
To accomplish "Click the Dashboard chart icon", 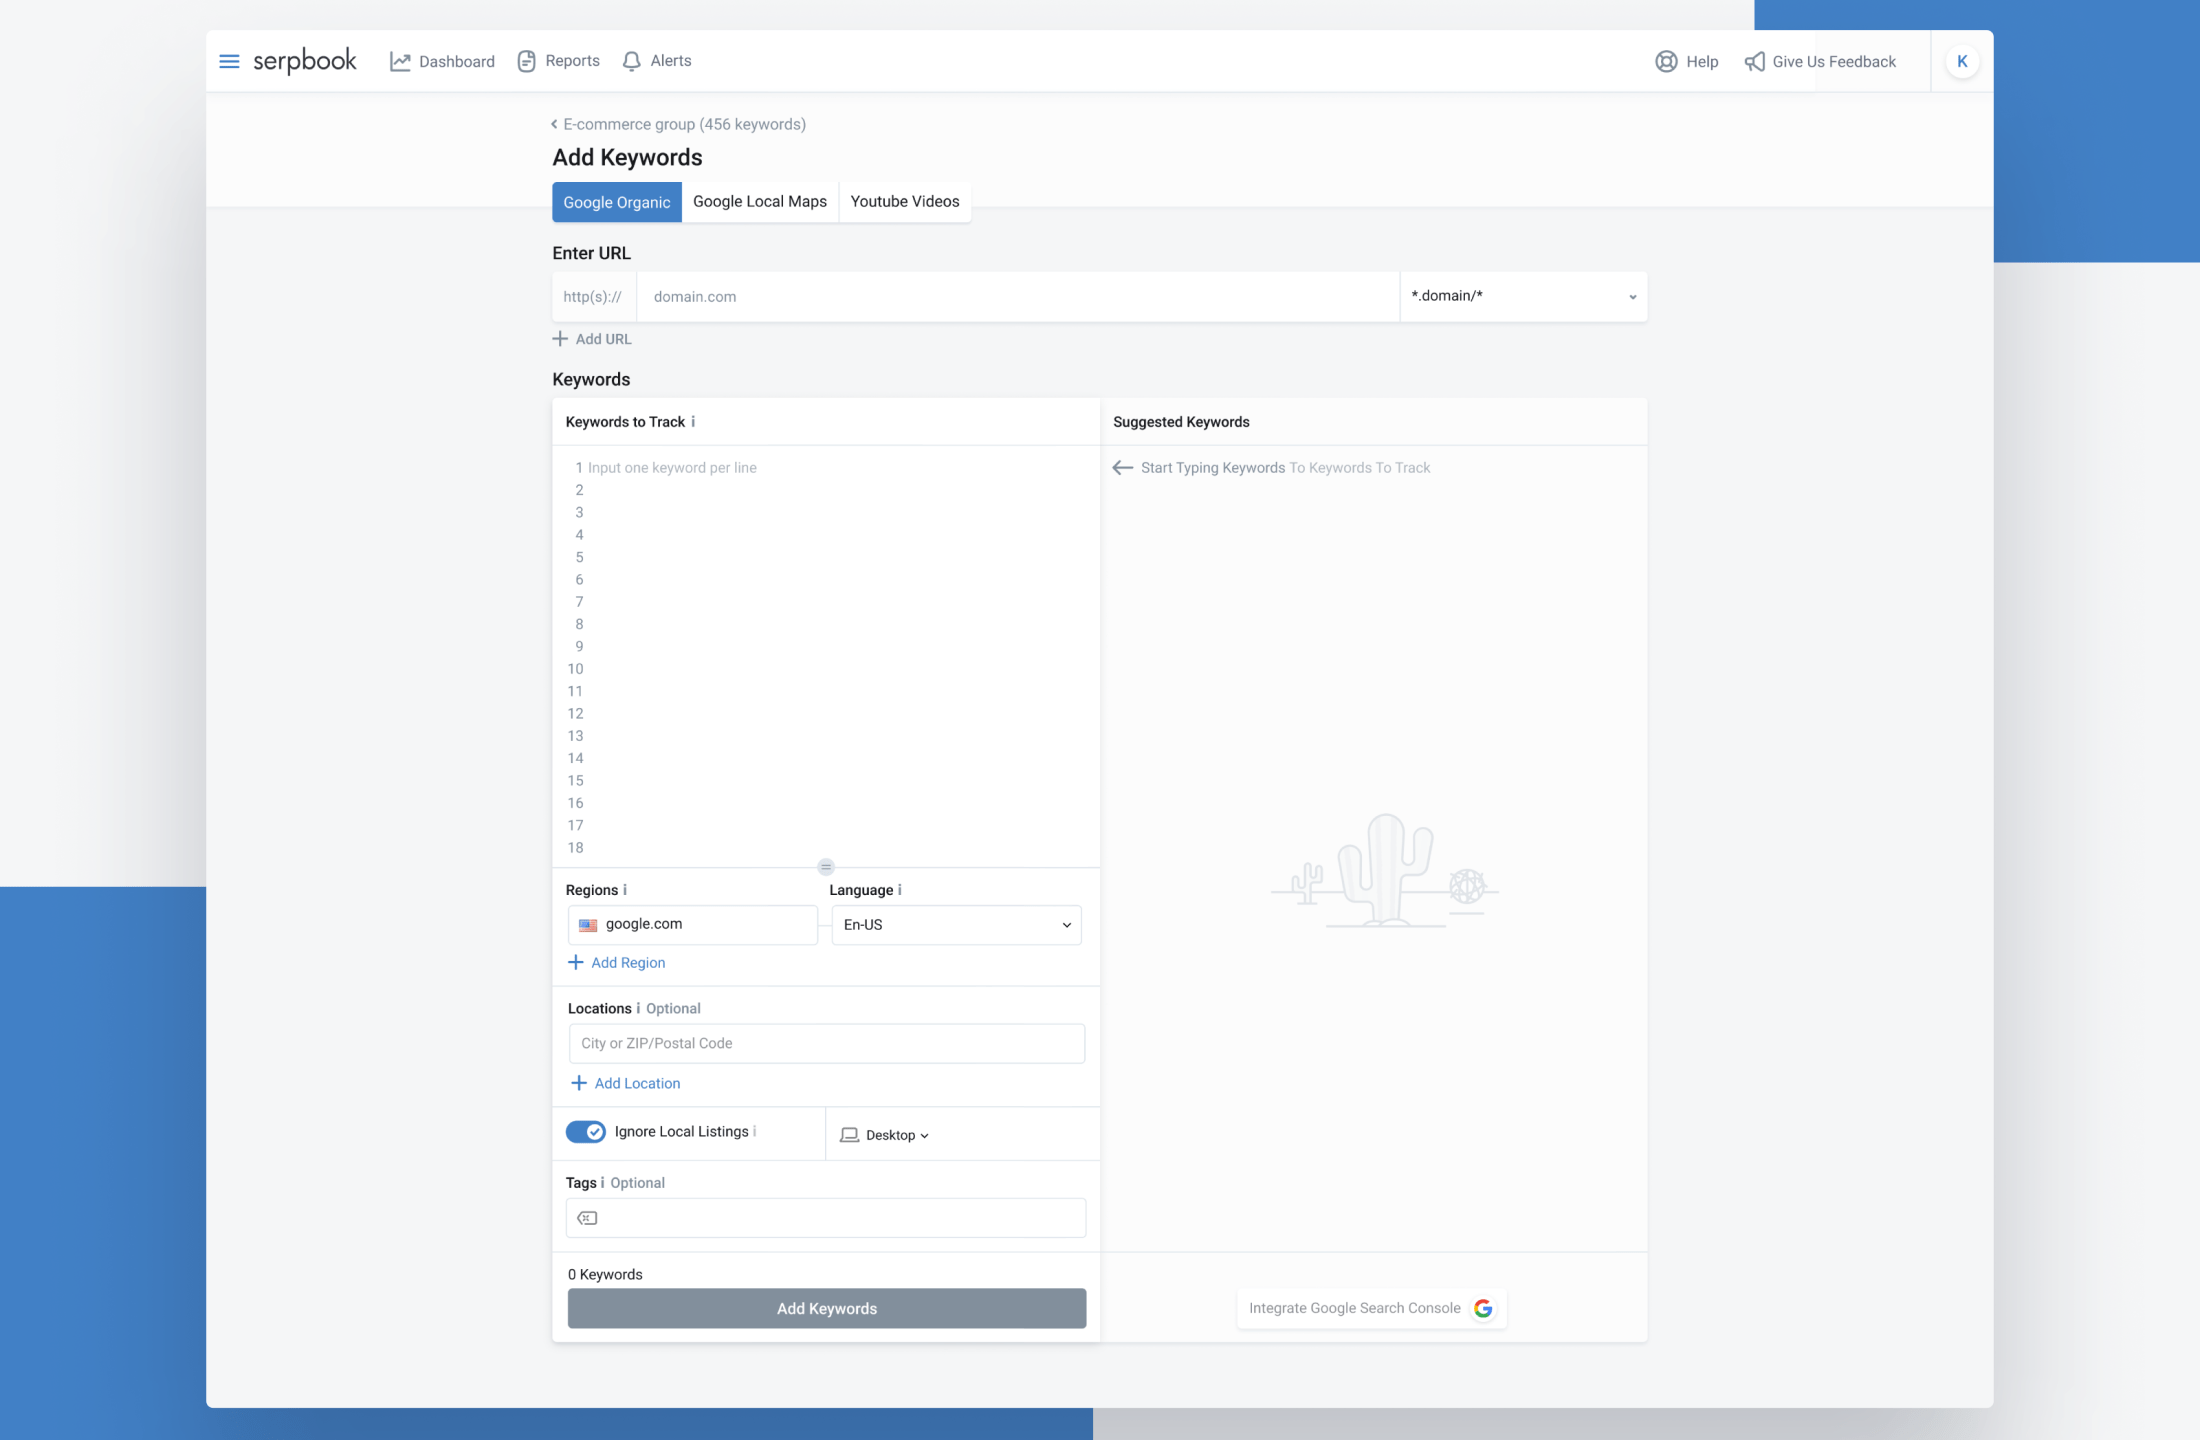I will (x=400, y=61).
